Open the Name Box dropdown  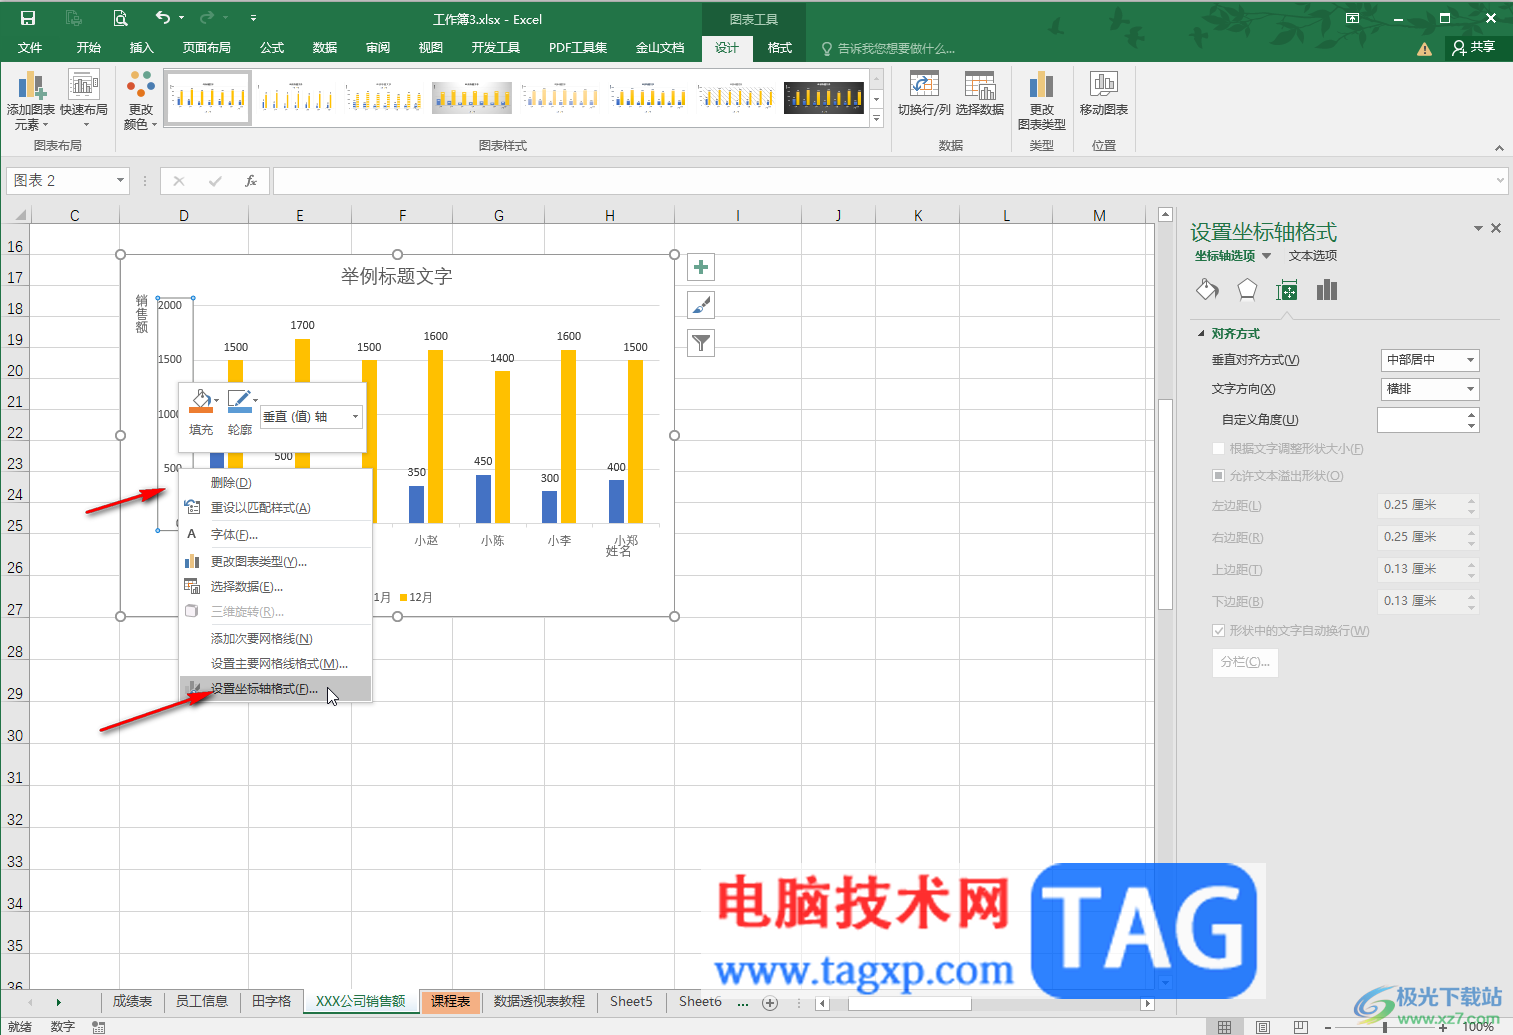[x=120, y=181]
